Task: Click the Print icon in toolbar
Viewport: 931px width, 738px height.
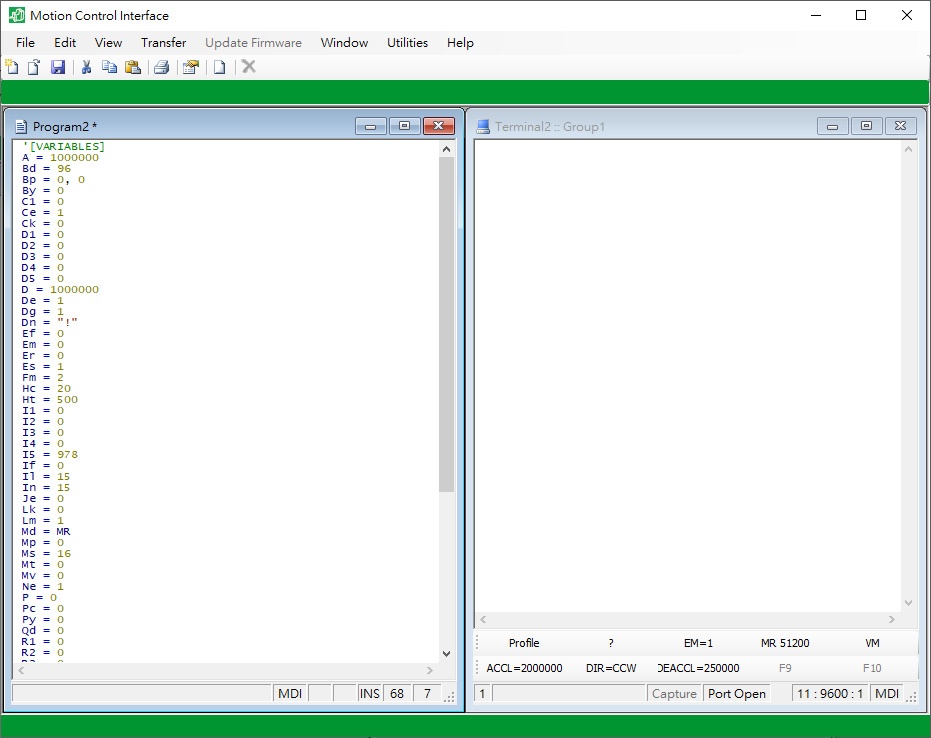Action: point(161,67)
